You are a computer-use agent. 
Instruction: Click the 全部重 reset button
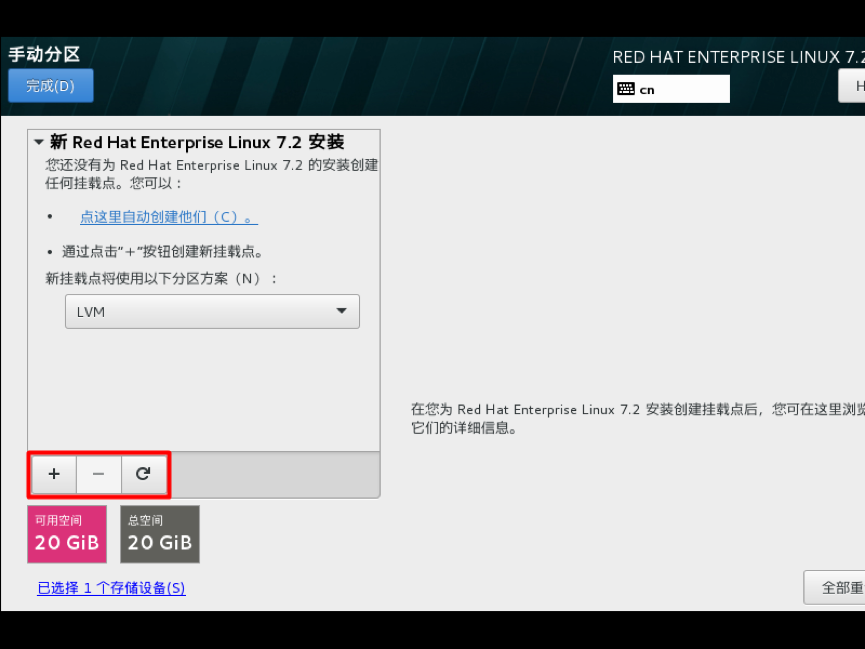click(834, 588)
